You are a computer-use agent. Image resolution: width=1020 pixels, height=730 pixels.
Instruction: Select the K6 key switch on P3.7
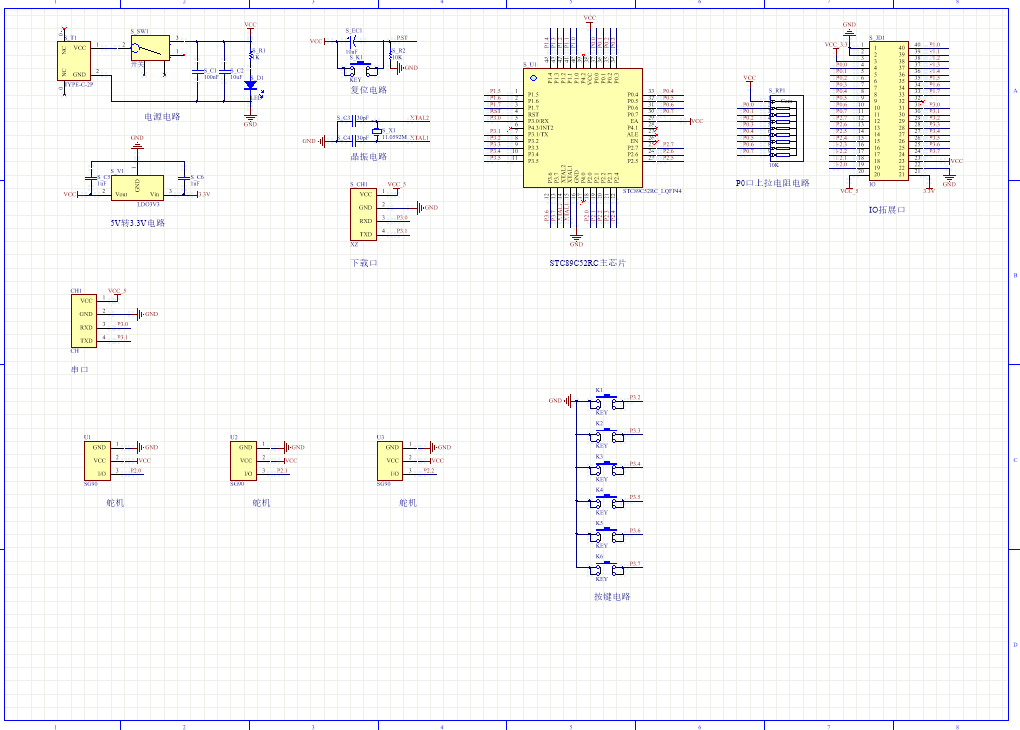click(x=604, y=568)
